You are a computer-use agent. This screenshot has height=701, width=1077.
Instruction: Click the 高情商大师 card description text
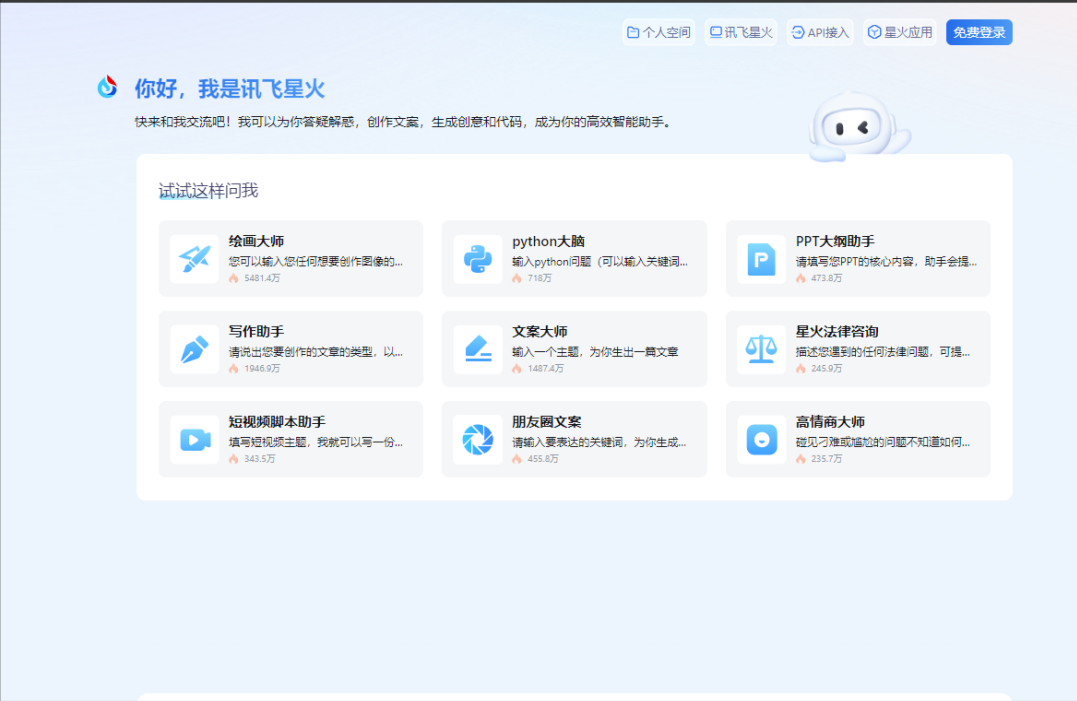882,442
